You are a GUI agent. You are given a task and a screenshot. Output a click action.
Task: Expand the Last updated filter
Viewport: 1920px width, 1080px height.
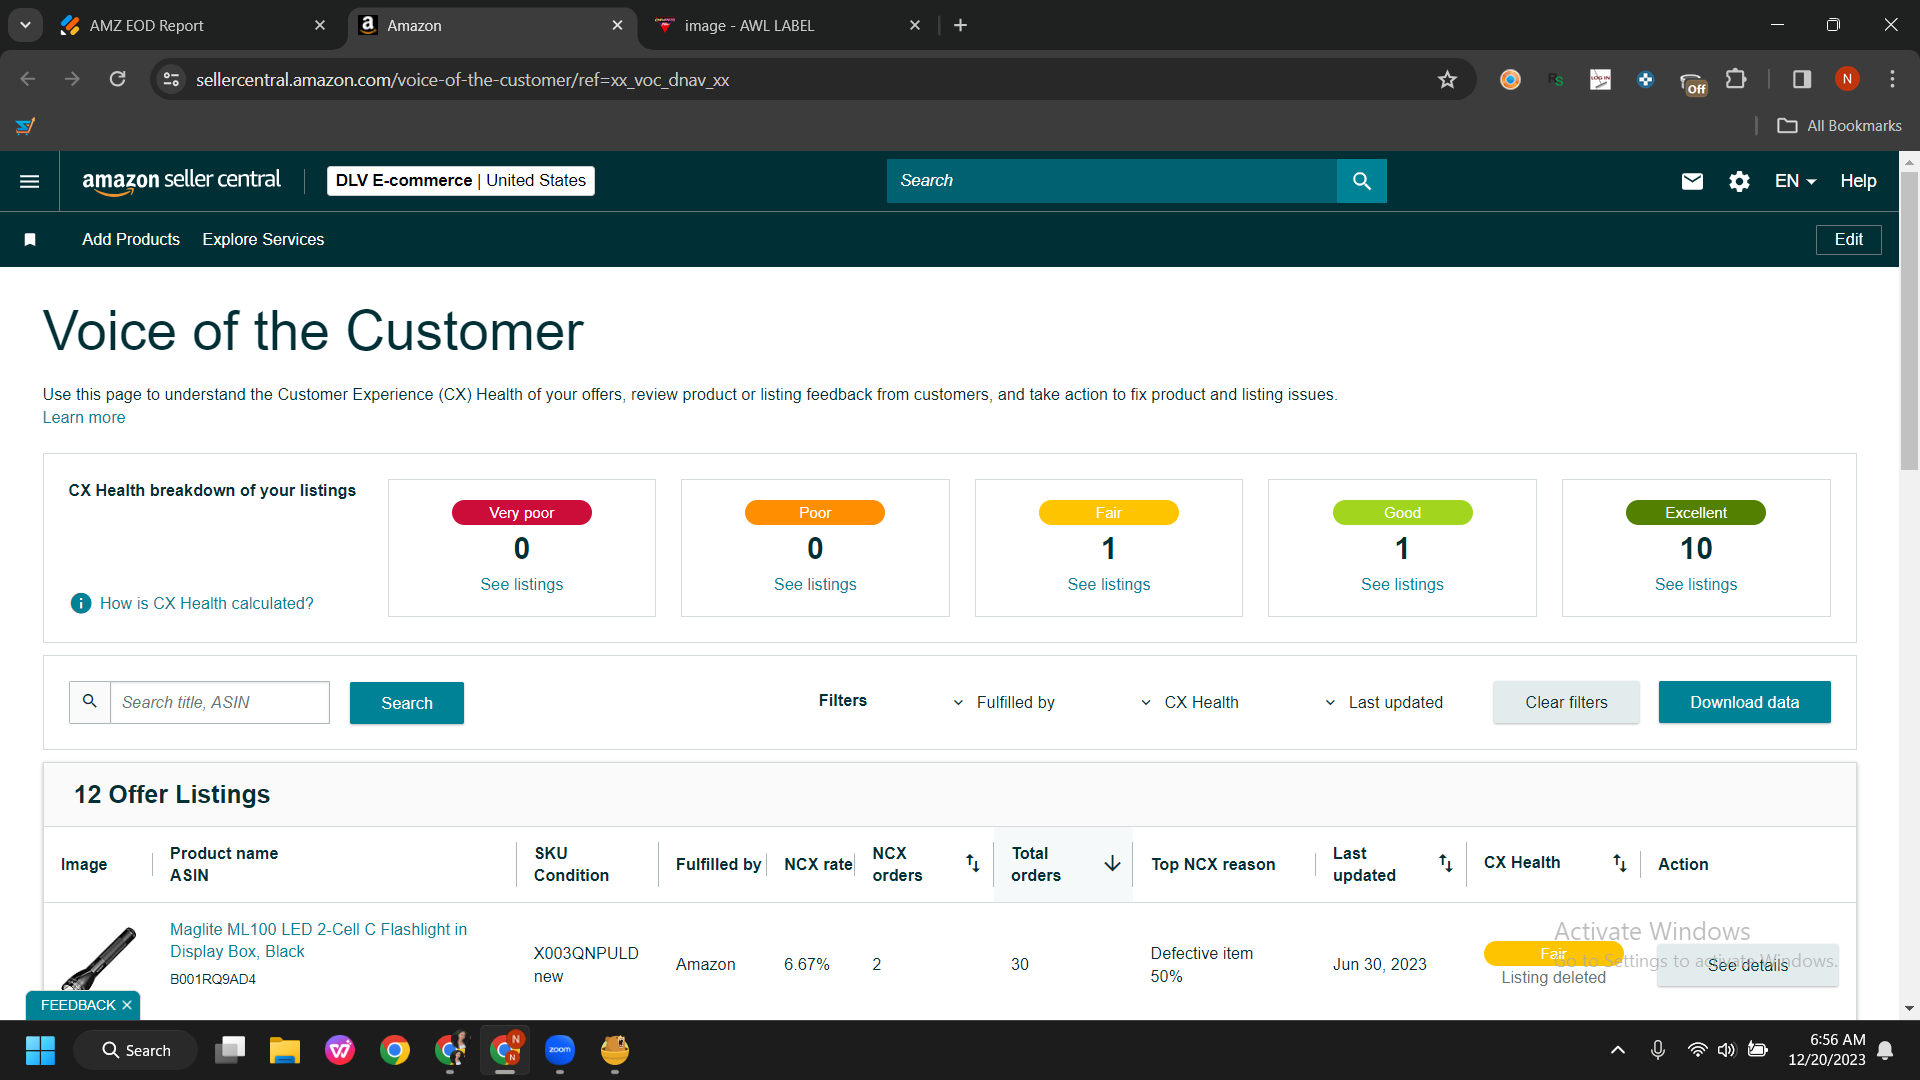(1383, 702)
